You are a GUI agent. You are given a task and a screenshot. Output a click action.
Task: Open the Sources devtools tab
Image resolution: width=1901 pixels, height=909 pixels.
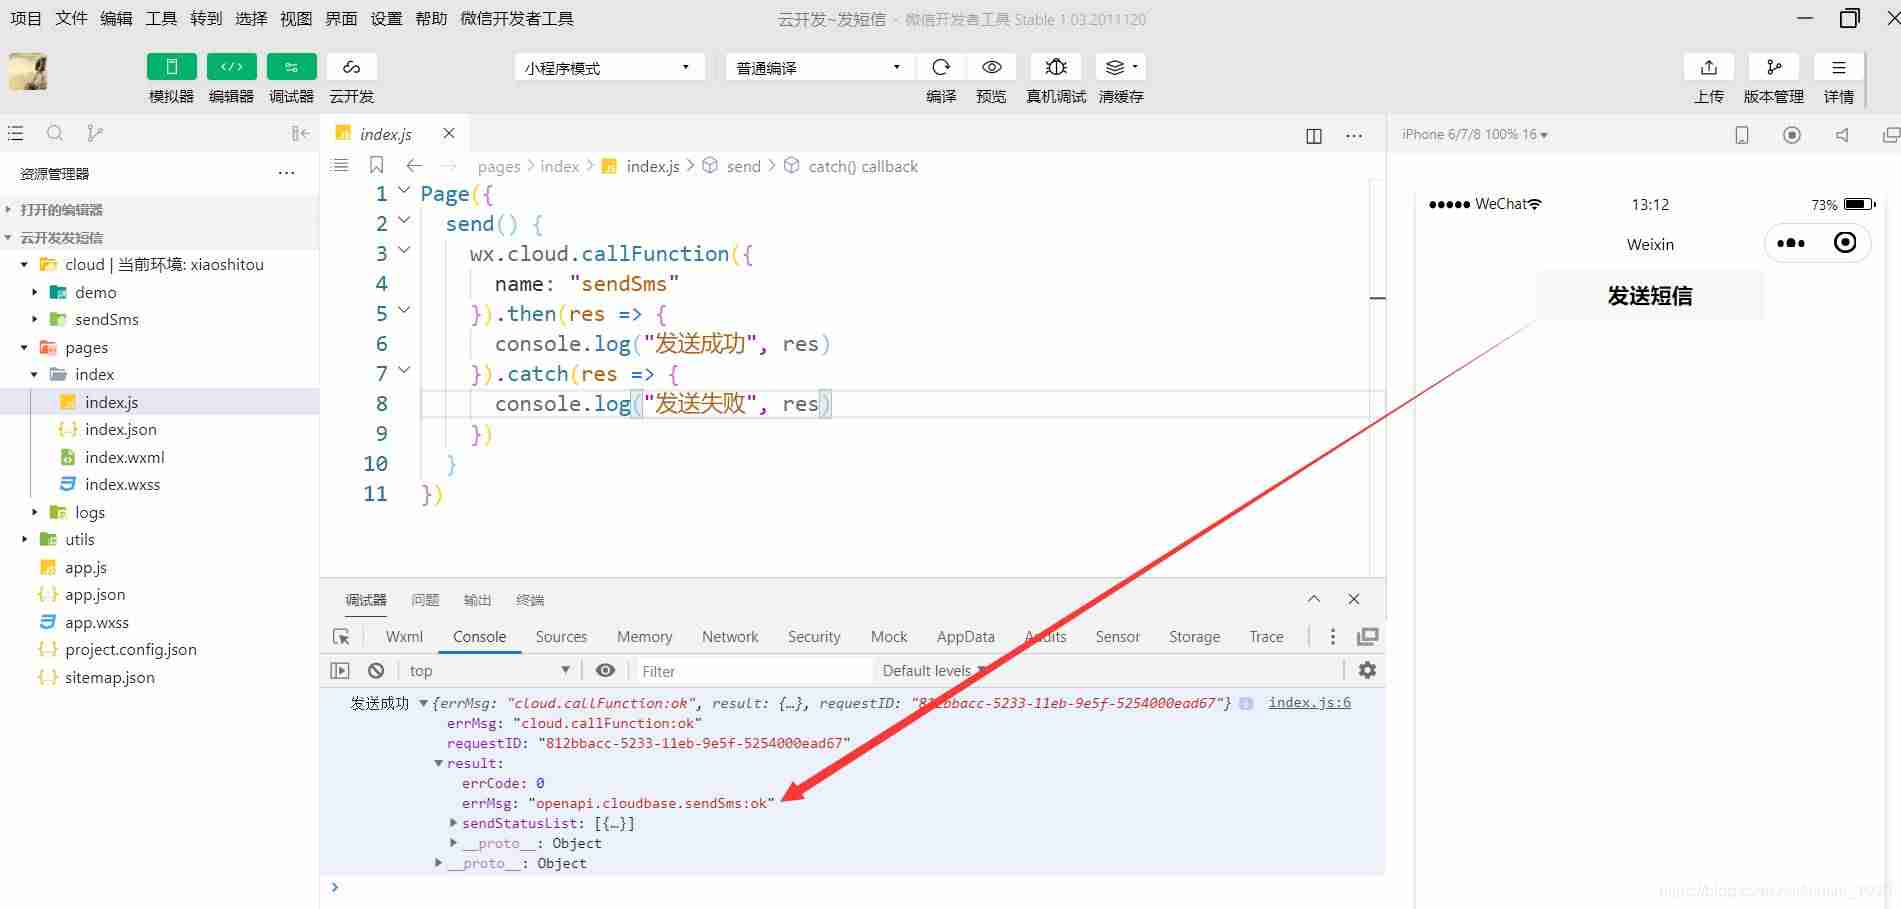pos(561,636)
